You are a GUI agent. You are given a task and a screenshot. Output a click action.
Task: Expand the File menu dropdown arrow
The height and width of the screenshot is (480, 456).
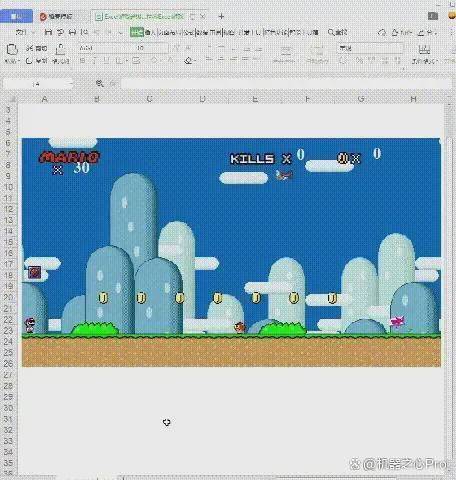tap(33, 33)
